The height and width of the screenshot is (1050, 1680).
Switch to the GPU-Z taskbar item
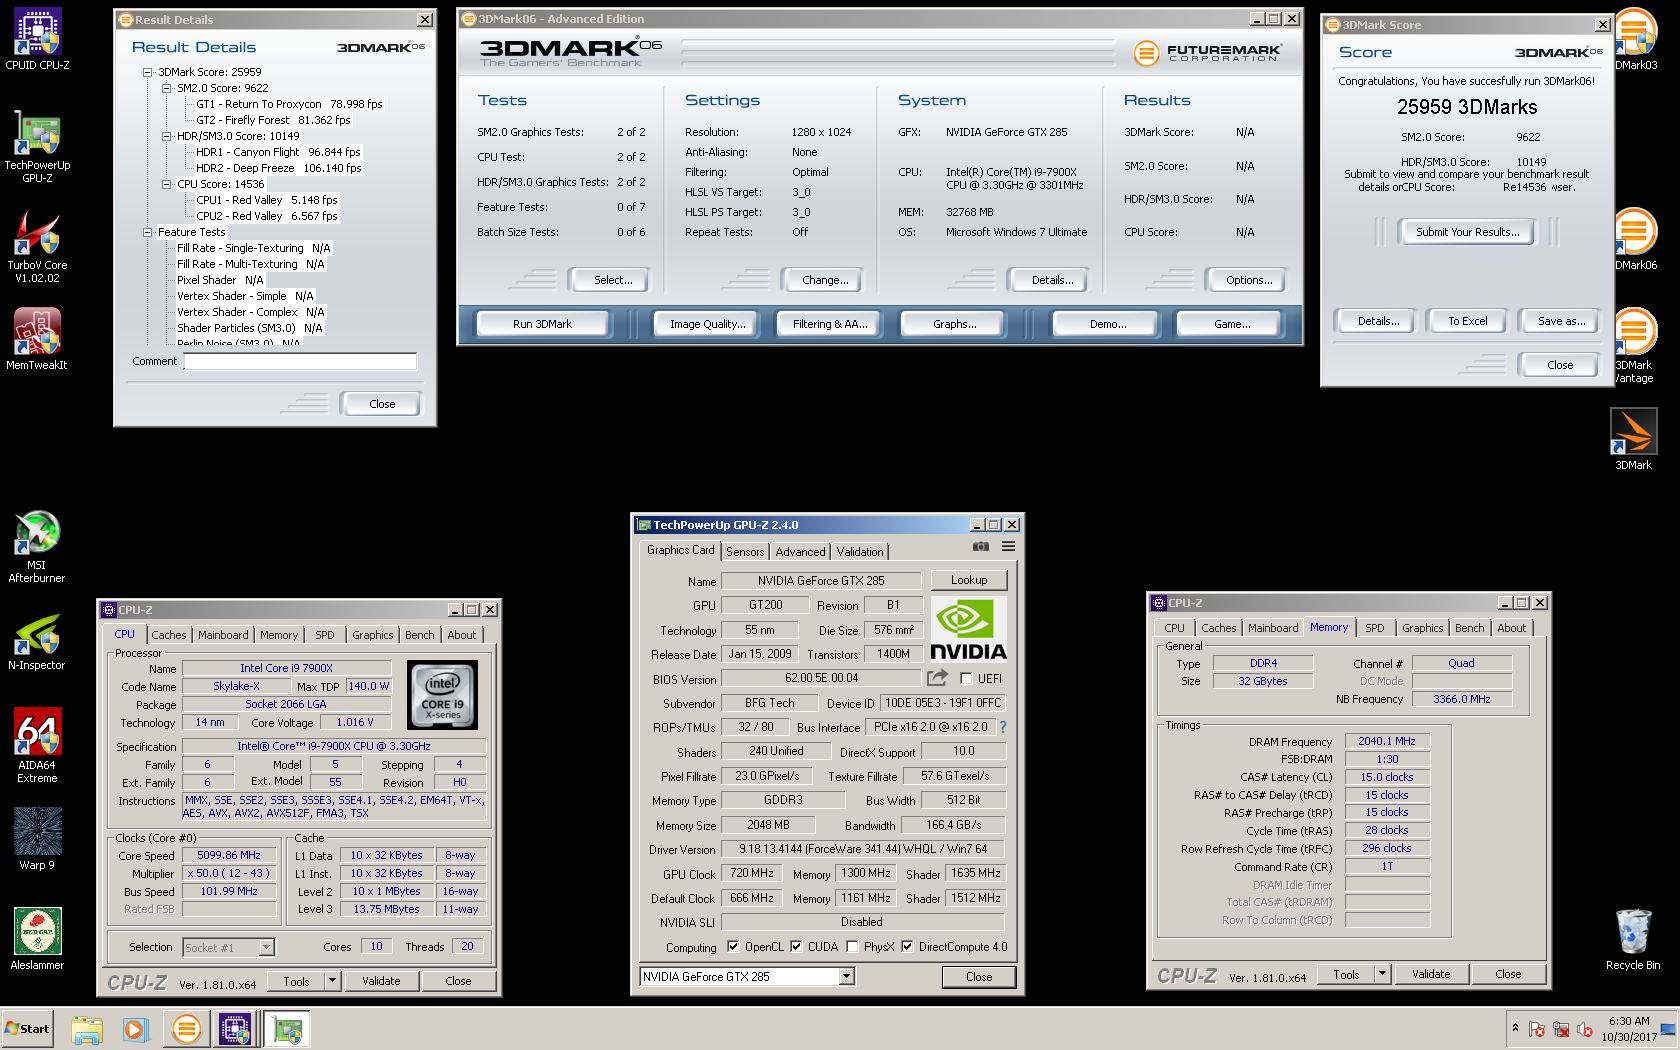(x=287, y=1029)
